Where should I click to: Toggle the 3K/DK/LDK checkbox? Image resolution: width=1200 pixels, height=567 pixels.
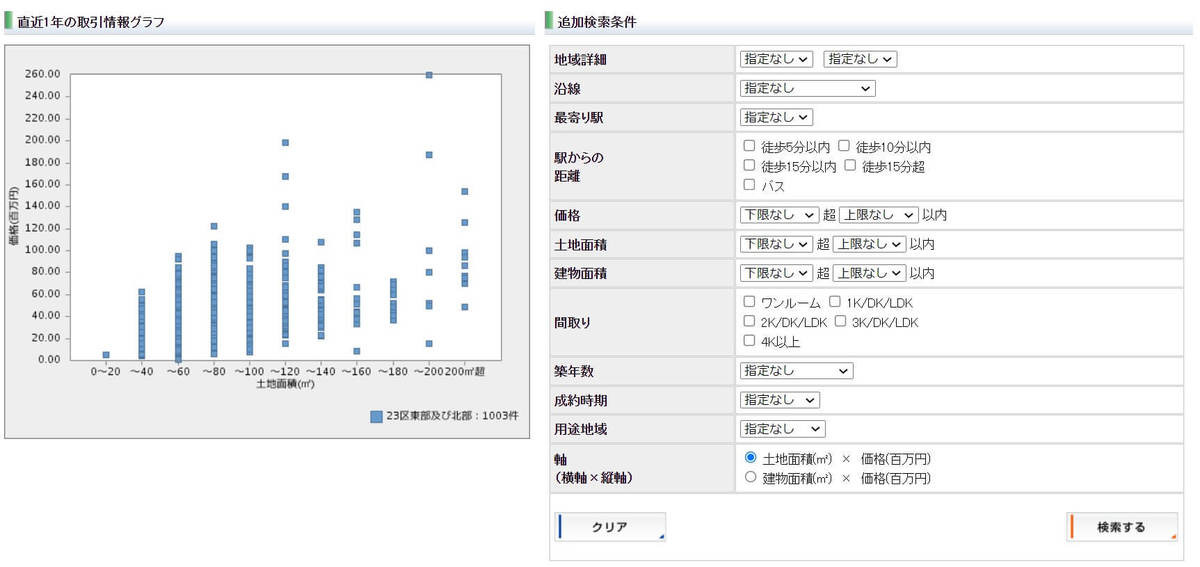click(x=840, y=321)
